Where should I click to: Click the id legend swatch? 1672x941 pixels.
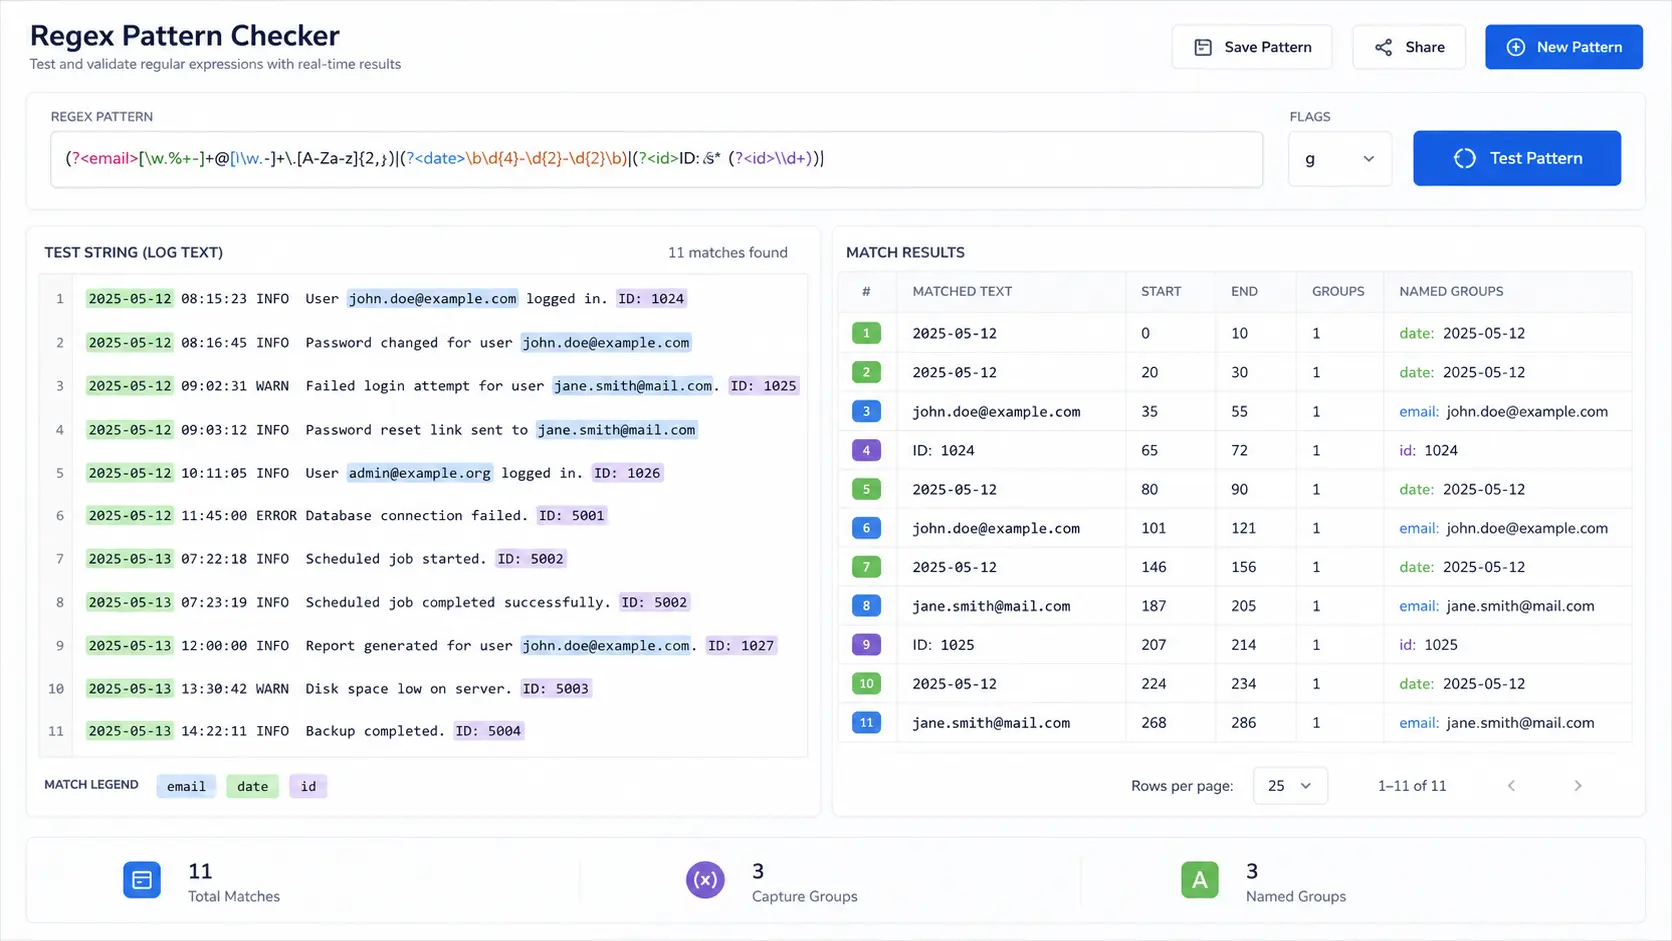tap(308, 786)
